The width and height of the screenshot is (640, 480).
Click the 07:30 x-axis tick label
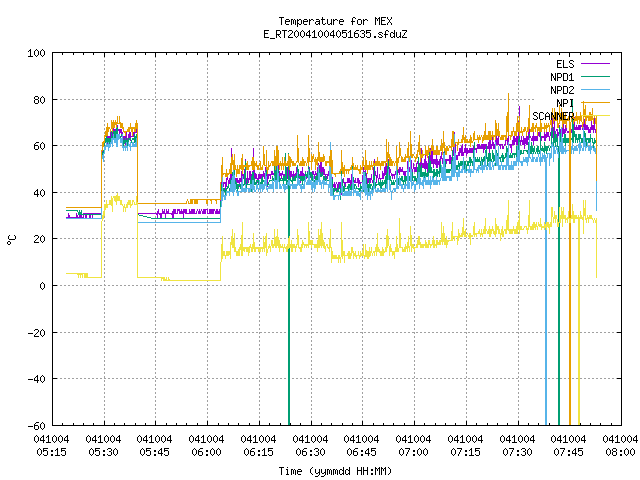pyautogui.click(x=517, y=446)
